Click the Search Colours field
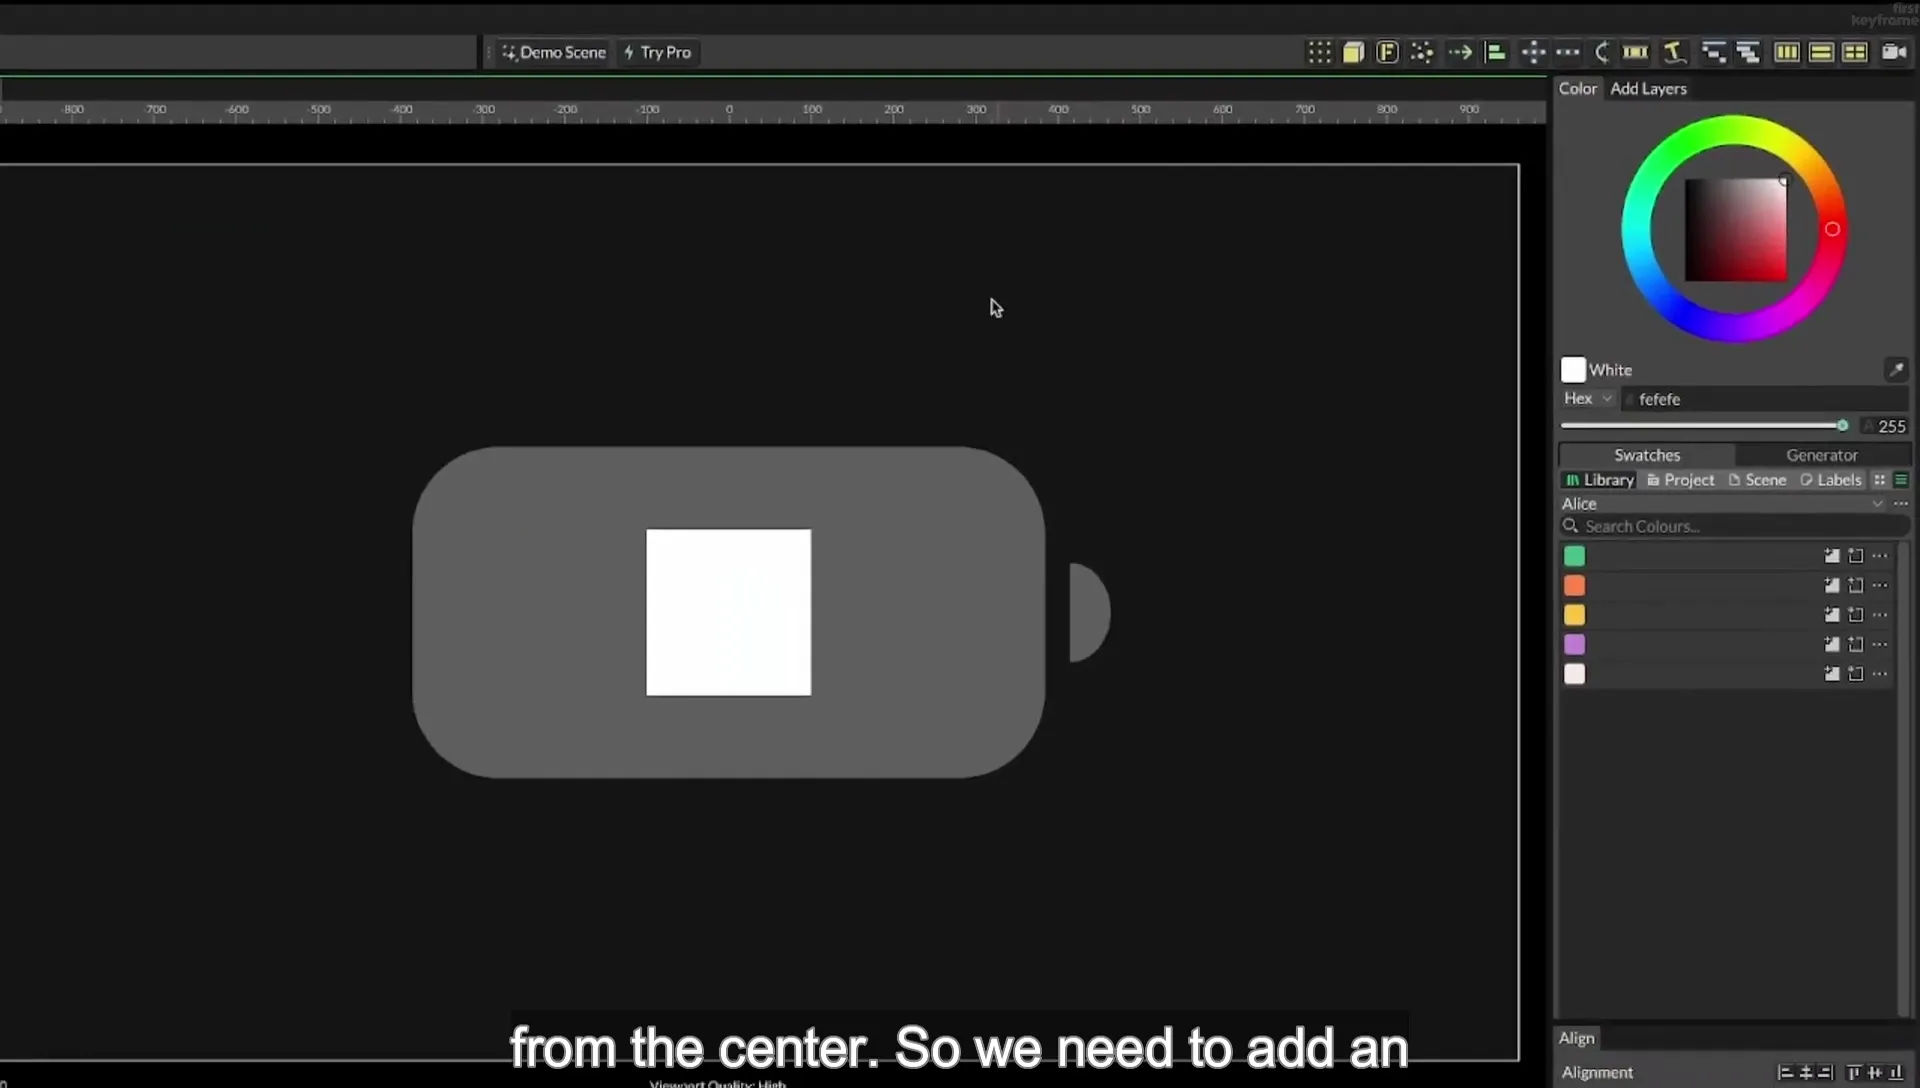 pos(1735,527)
